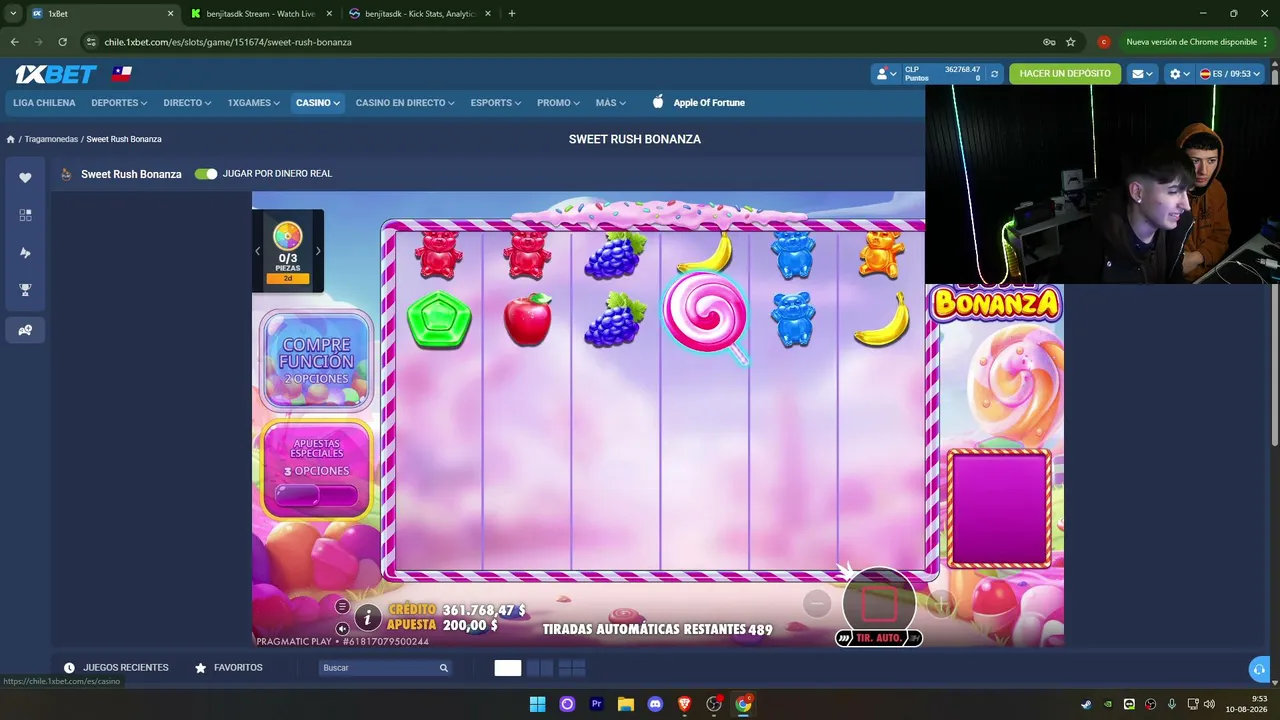This screenshot has height=720, width=1280.
Task: Expand the Deportes menu
Action: coord(119,103)
